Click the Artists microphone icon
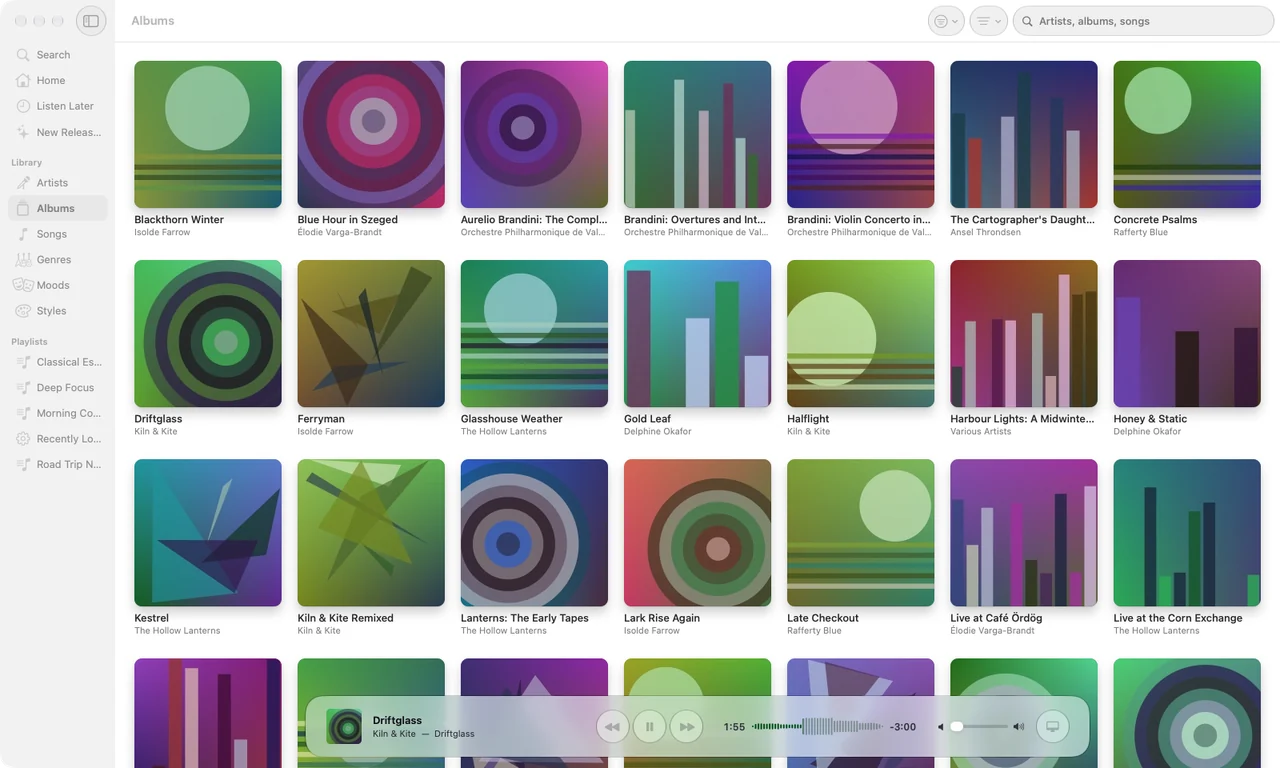The image size is (1280, 768). click(23, 183)
